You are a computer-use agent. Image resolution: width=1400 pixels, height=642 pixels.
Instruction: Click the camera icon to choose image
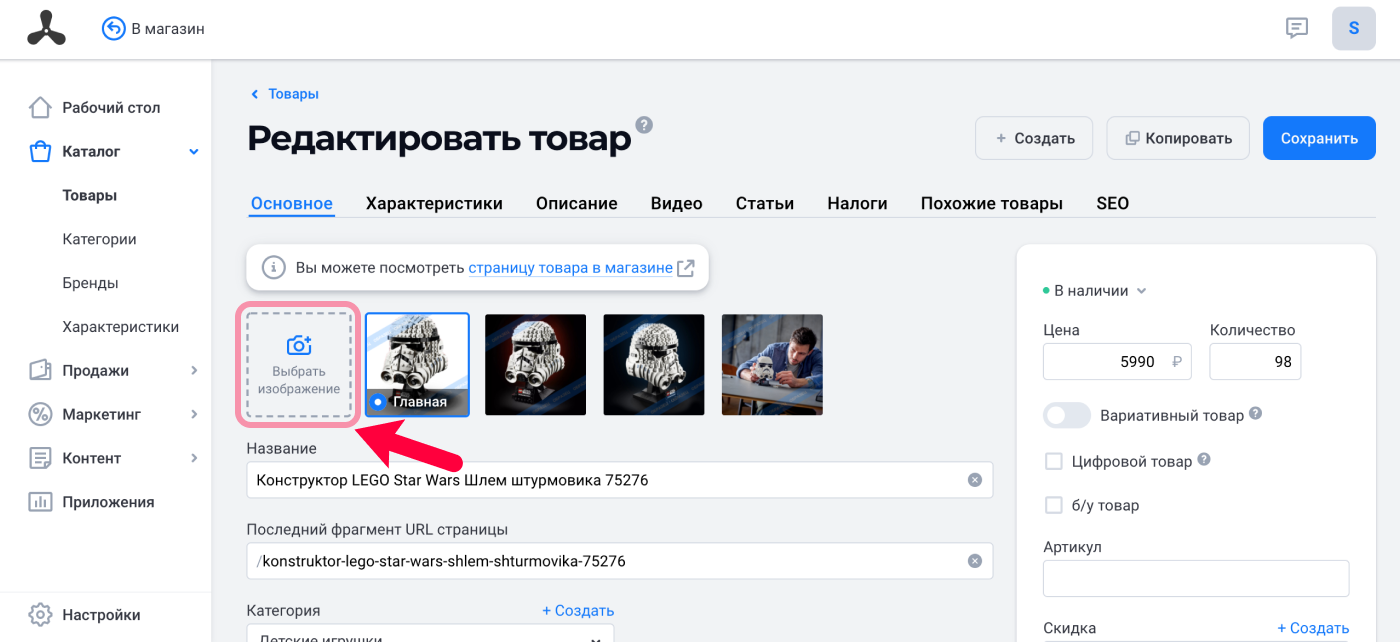[299, 345]
